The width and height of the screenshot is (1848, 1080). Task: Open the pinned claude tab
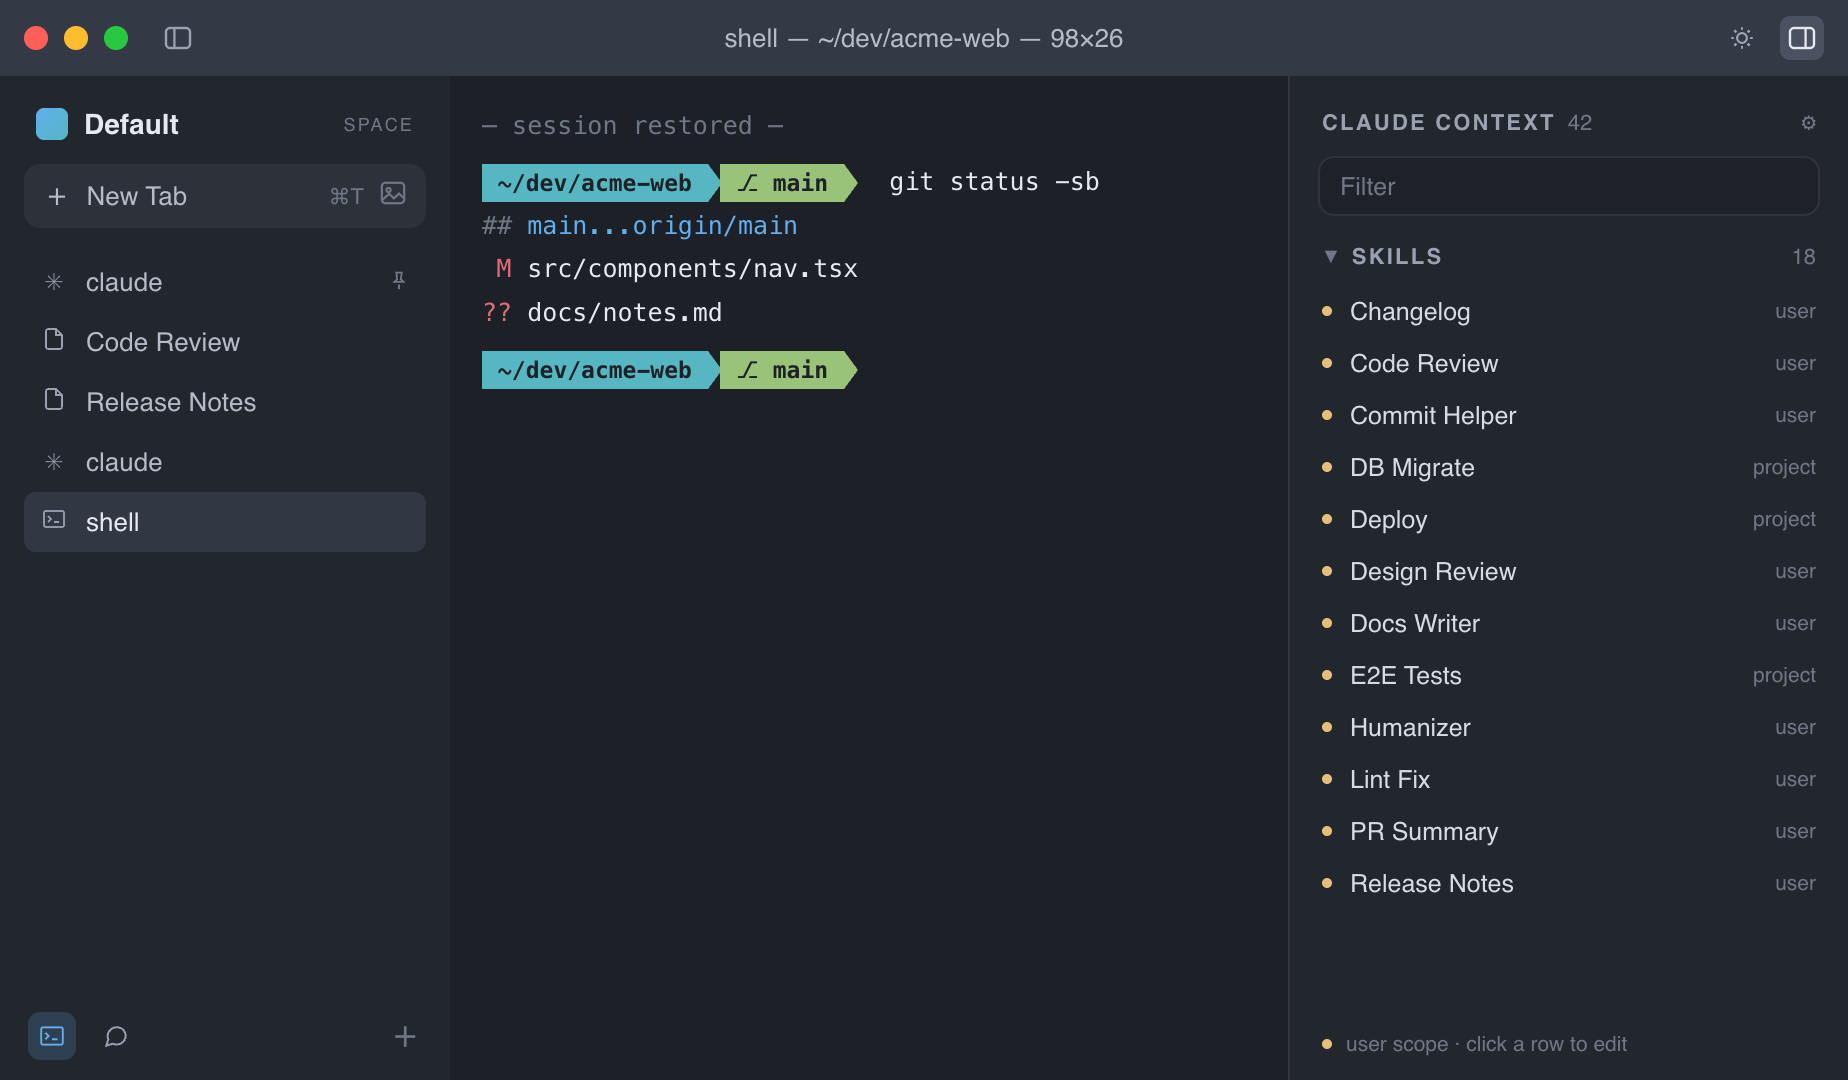click(x=225, y=282)
